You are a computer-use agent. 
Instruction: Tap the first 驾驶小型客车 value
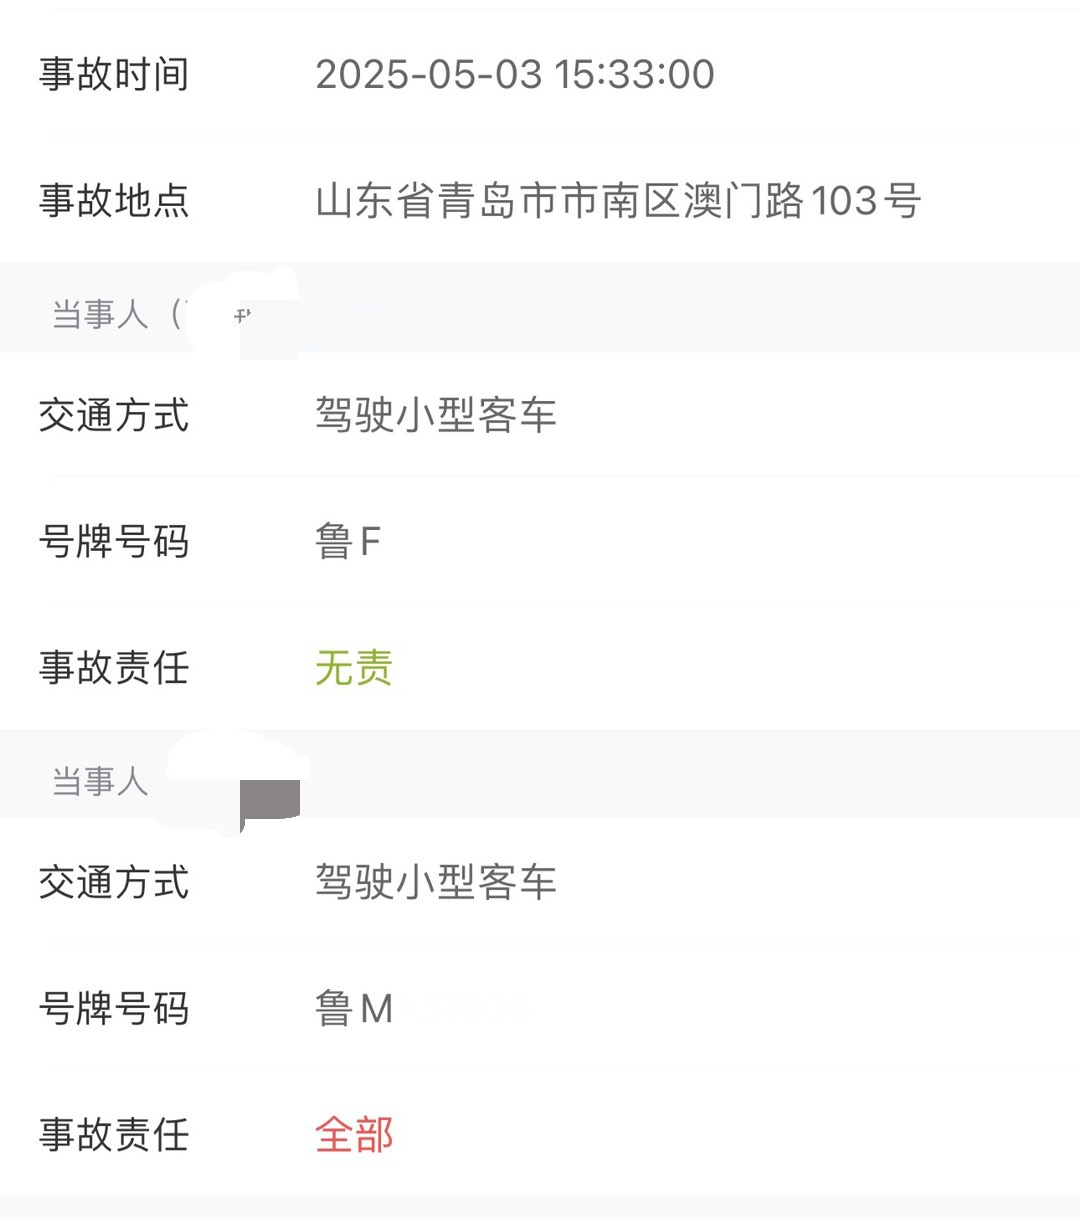(436, 415)
